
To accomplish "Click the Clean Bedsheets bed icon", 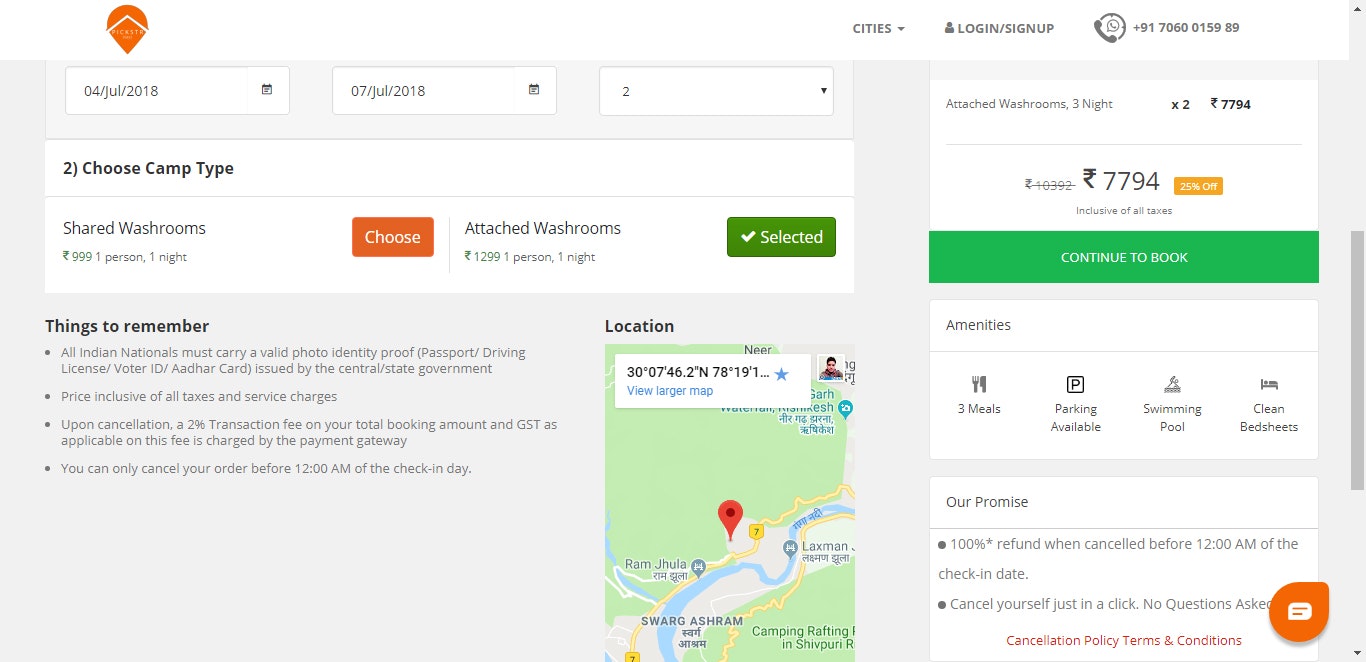I will pyautogui.click(x=1269, y=384).
